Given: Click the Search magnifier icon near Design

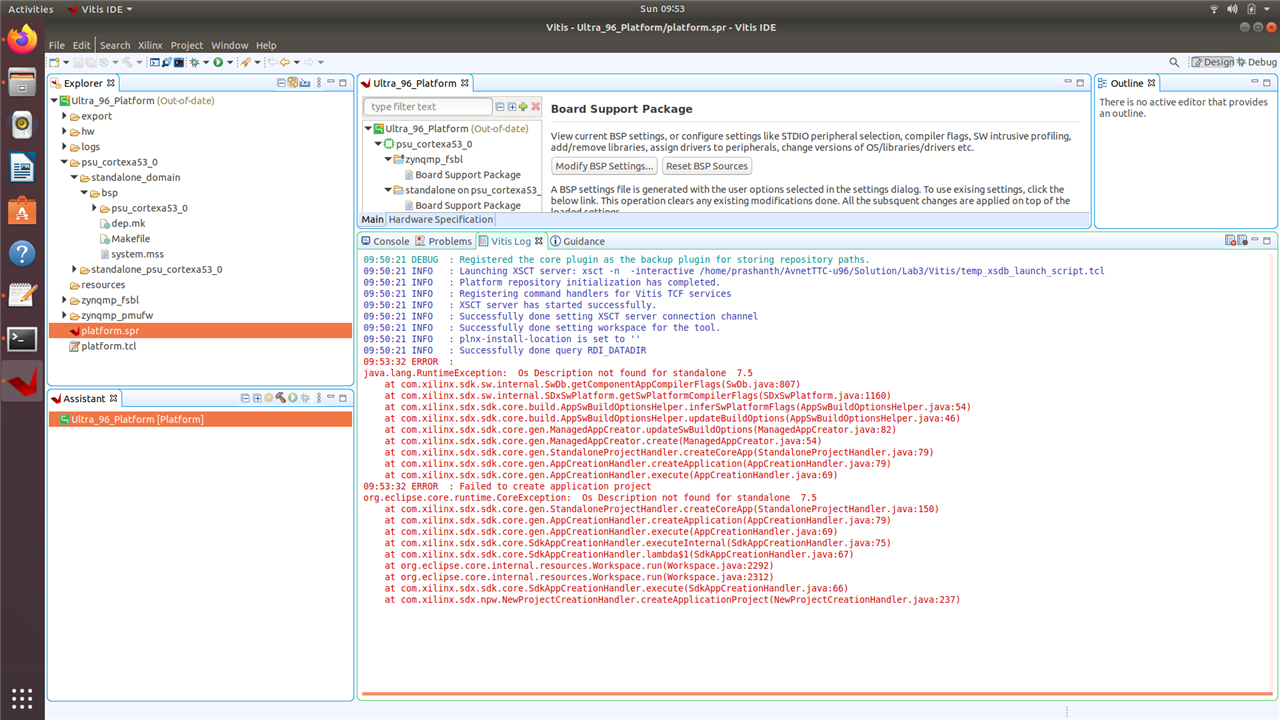Looking at the screenshot, I should coord(1174,62).
